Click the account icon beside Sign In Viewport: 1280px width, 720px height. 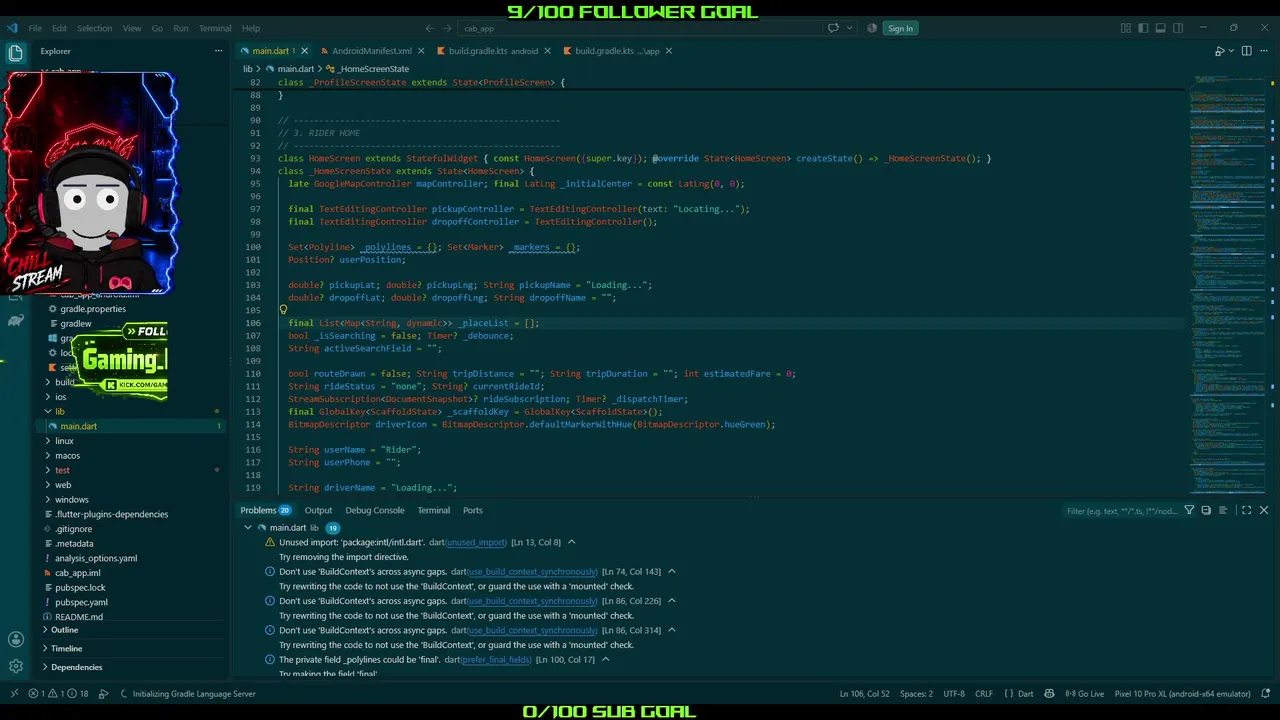(x=872, y=28)
